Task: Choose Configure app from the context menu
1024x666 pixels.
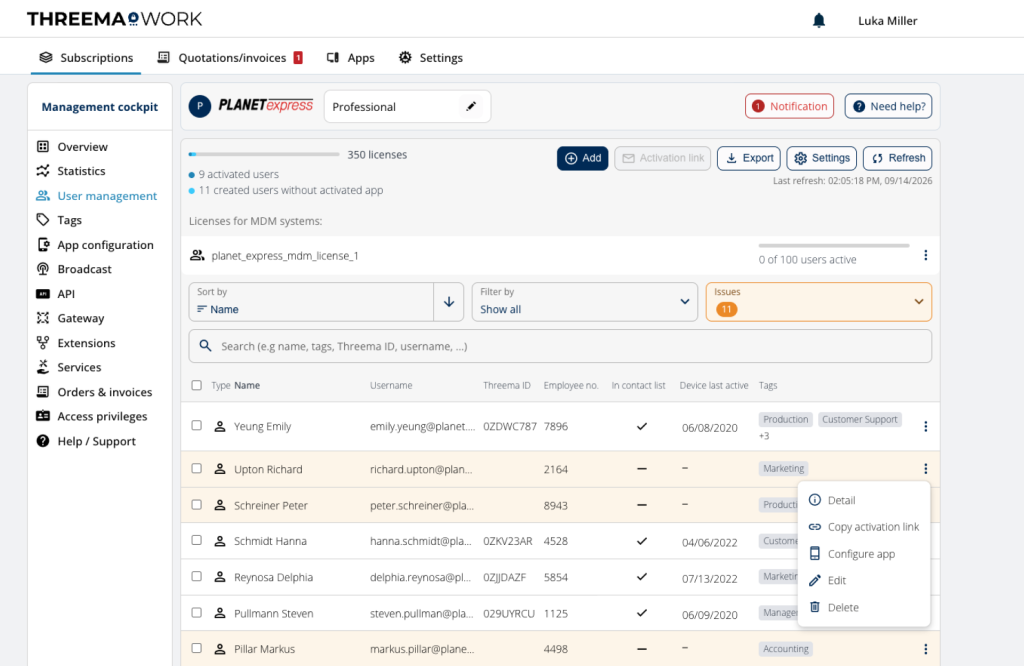Action: [x=863, y=554]
